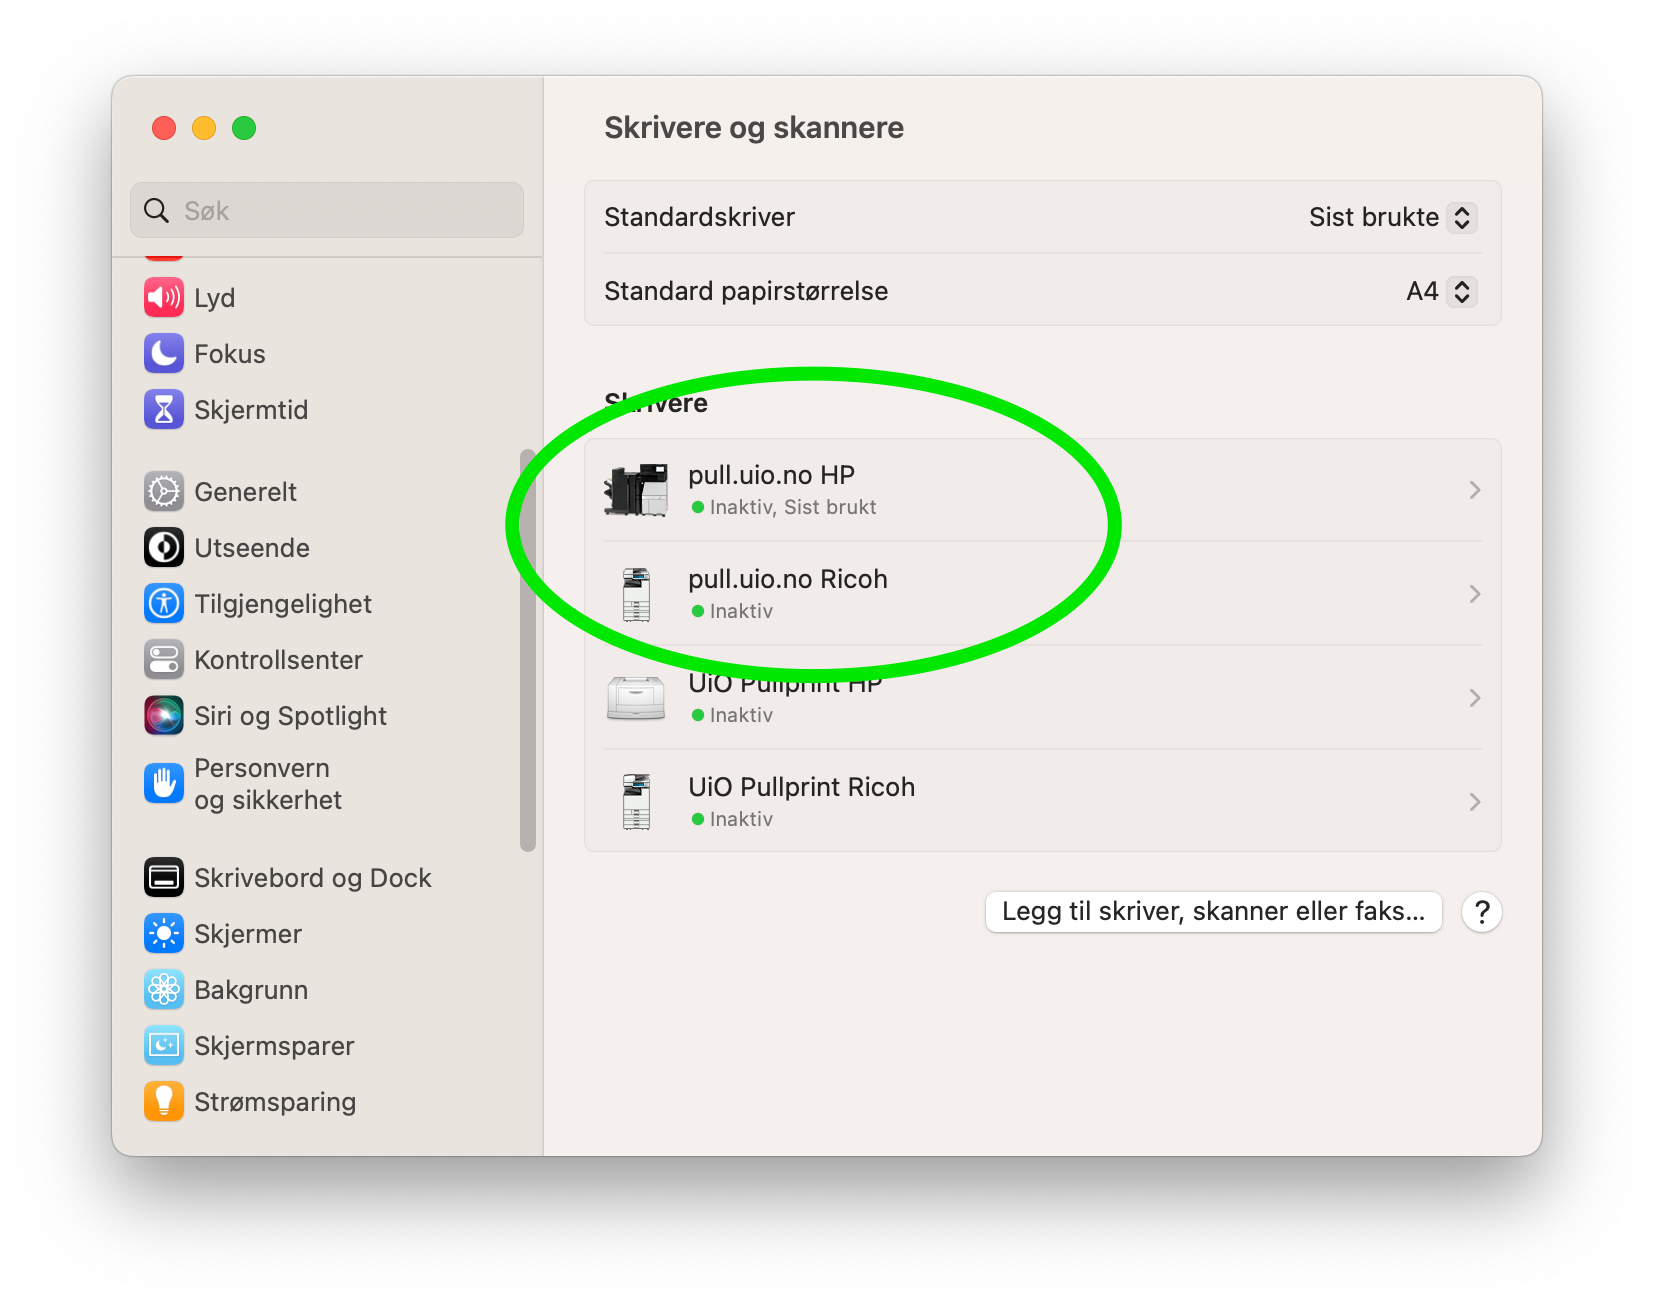Open Skjermtid hourglass icon
1654x1304 pixels.
coord(164,409)
